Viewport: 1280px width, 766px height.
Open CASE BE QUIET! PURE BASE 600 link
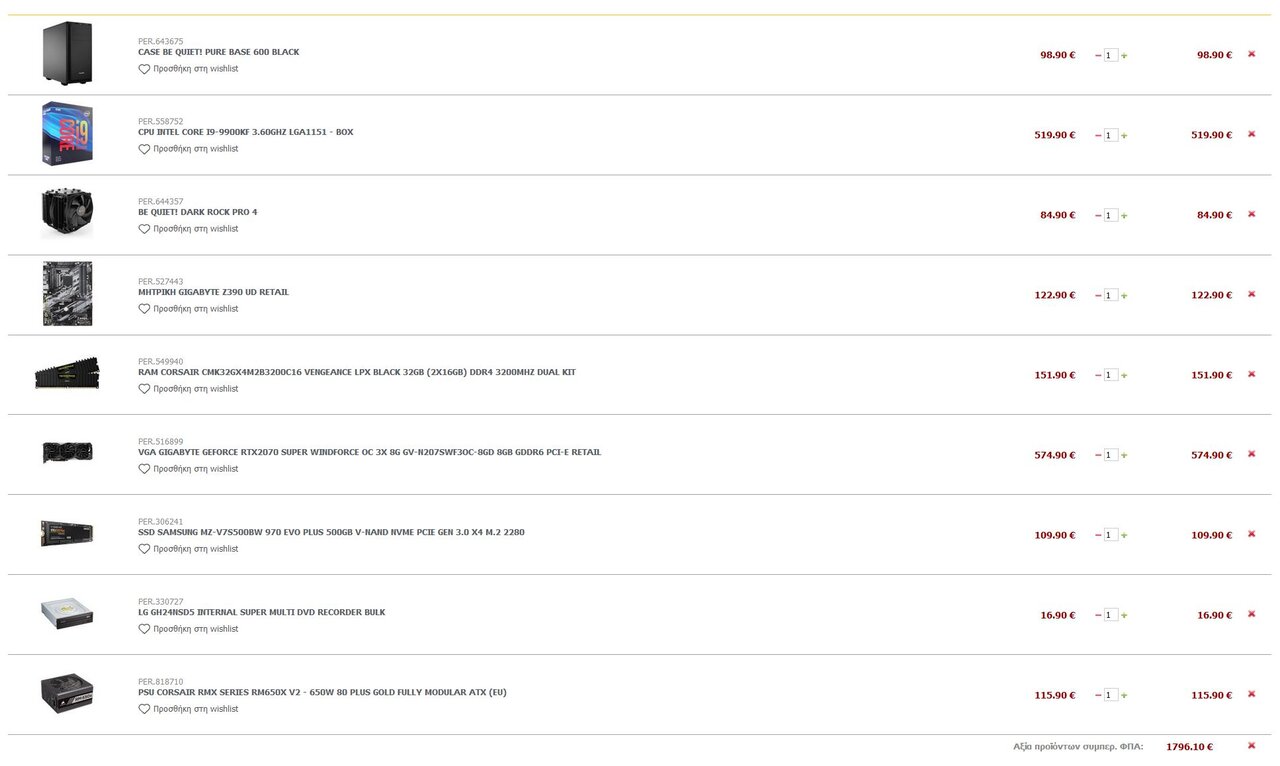[218, 52]
